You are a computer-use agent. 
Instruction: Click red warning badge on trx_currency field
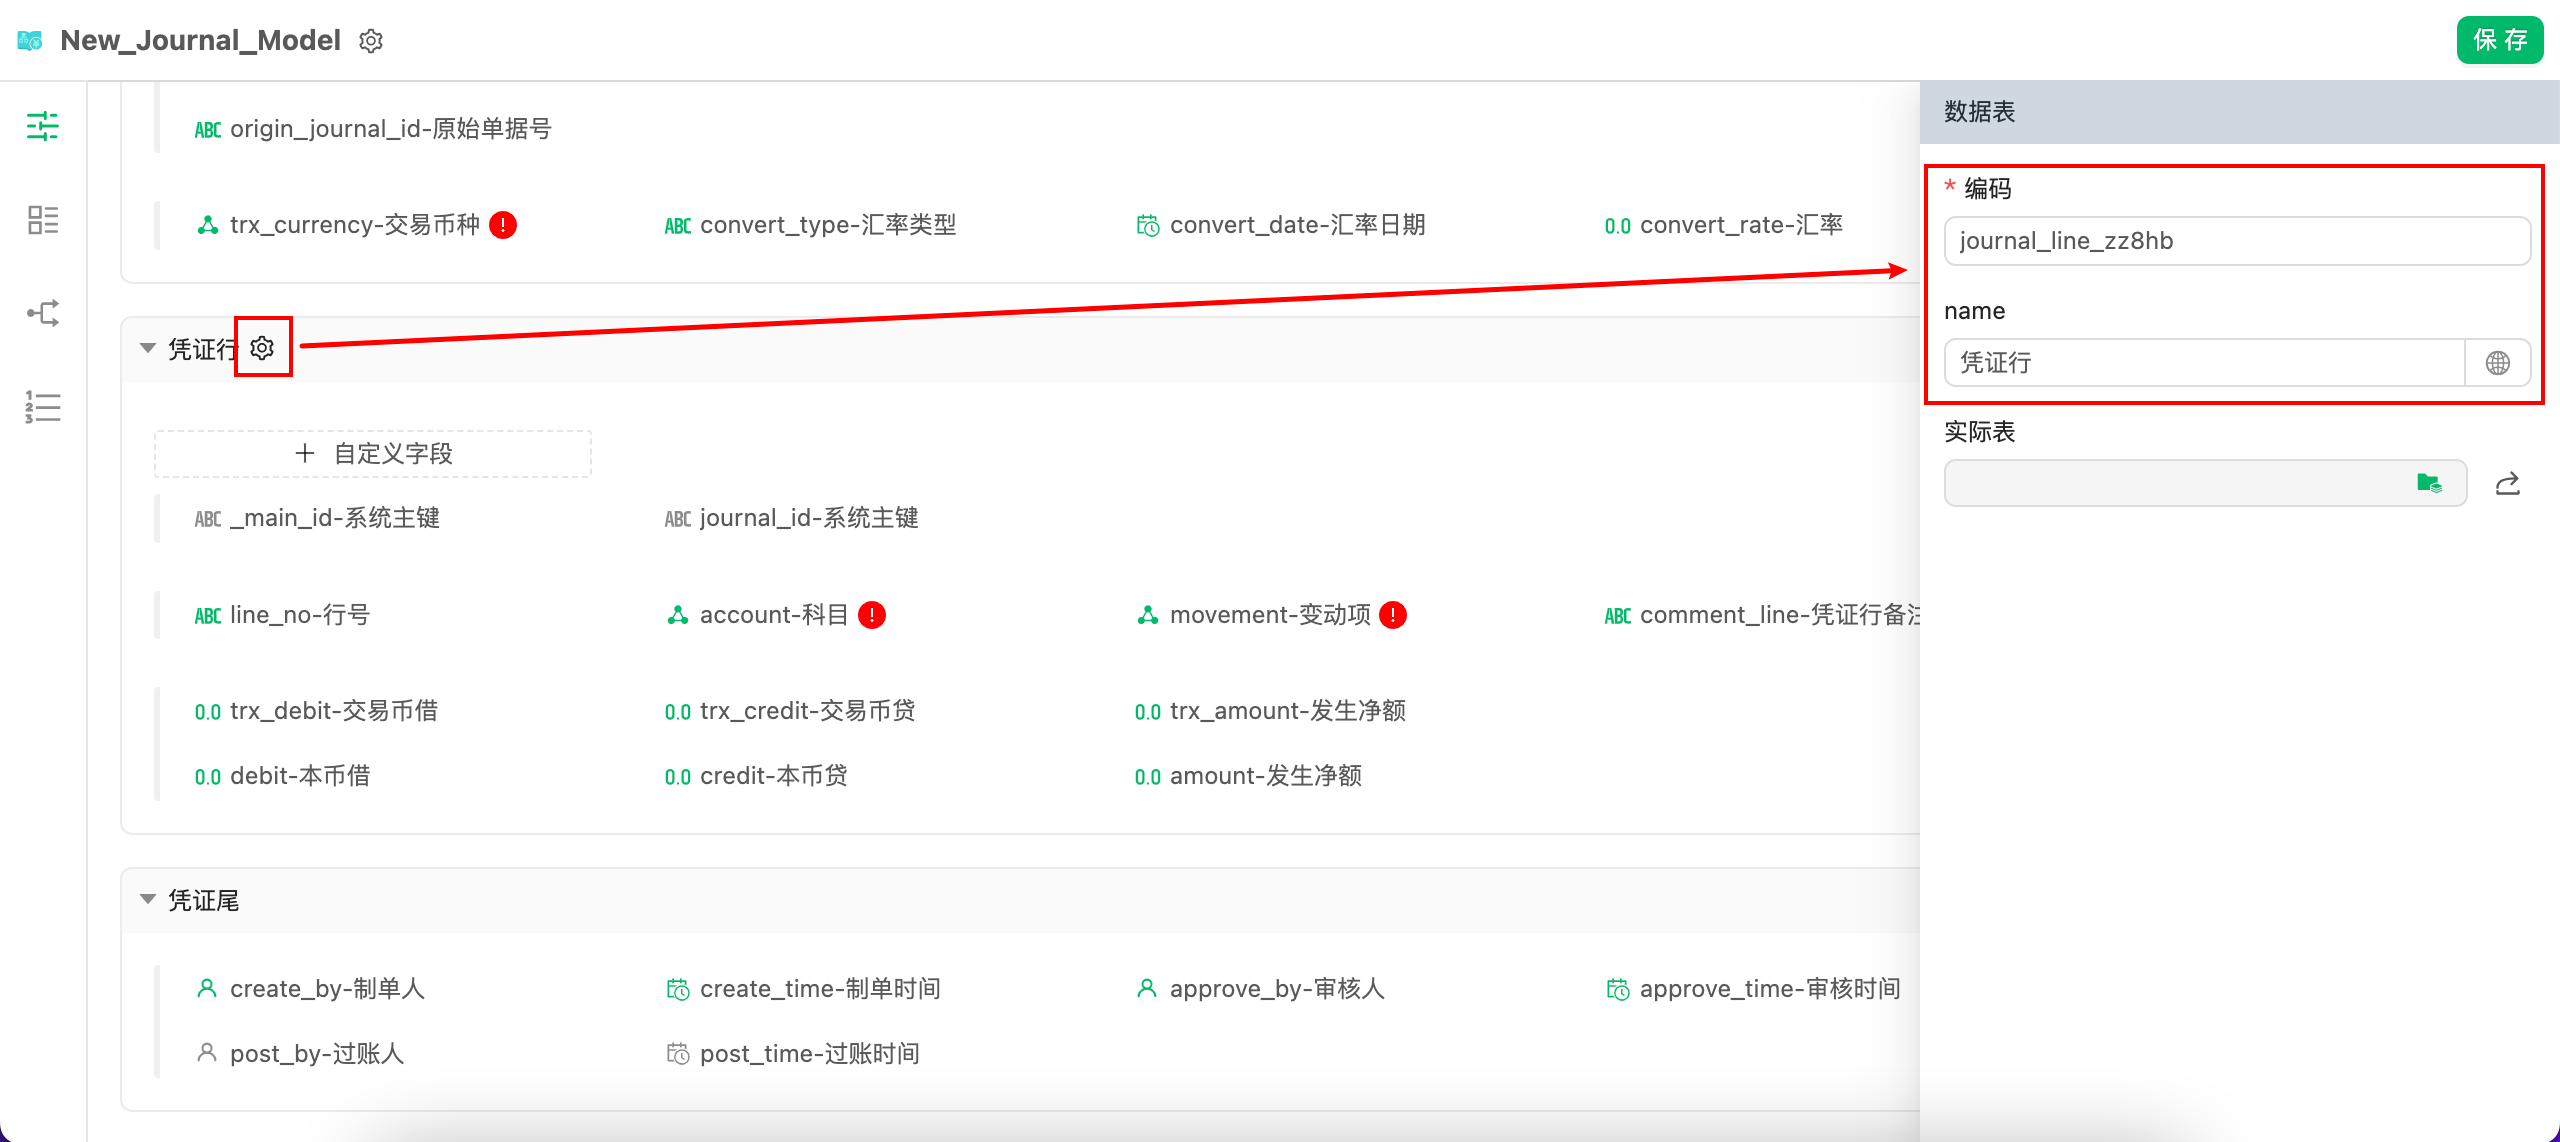click(x=503, y=225)
